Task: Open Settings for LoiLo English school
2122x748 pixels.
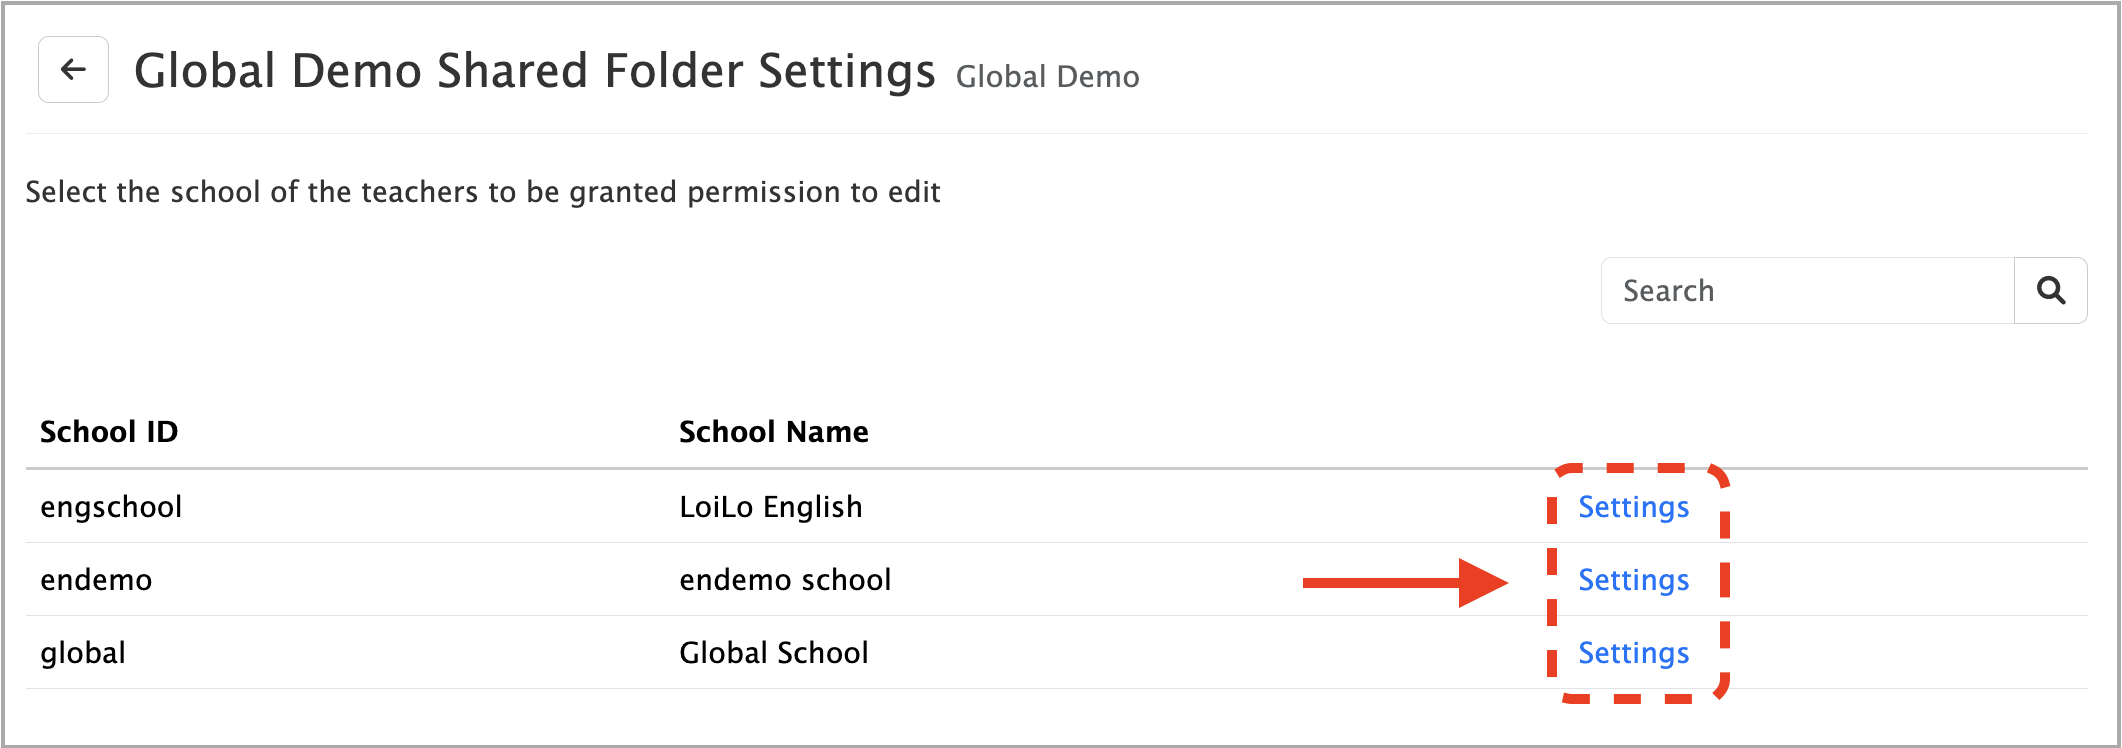Action: pos(1633,507)
